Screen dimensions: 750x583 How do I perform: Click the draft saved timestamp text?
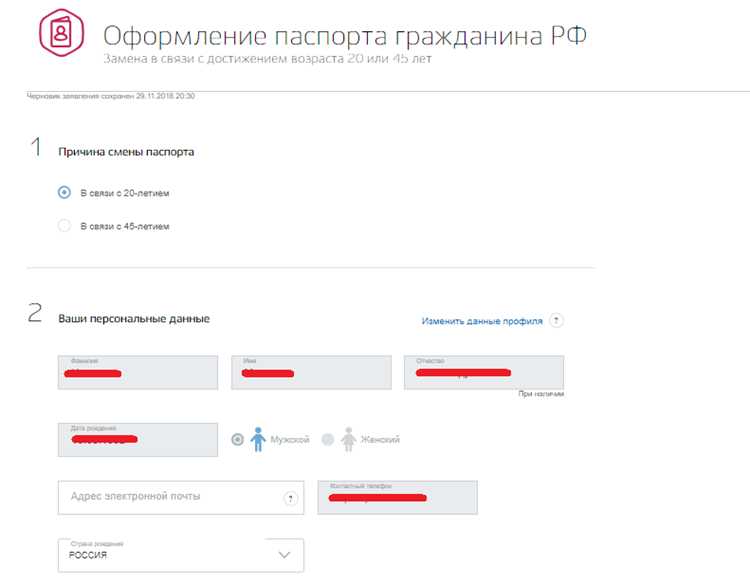click(x=110, y=96)
